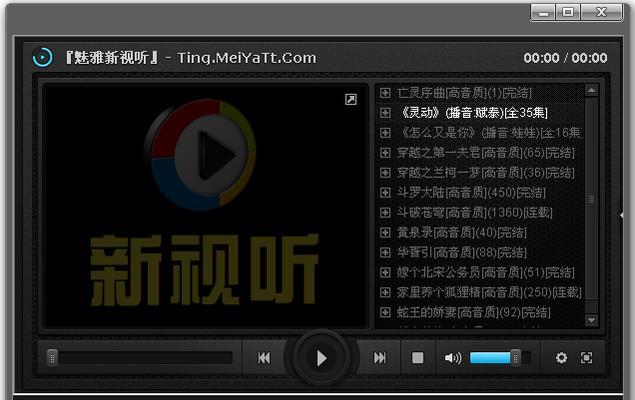
Task: Select 华胥引[高音质](88)[完结] title
Action: [x=462, y=252]
